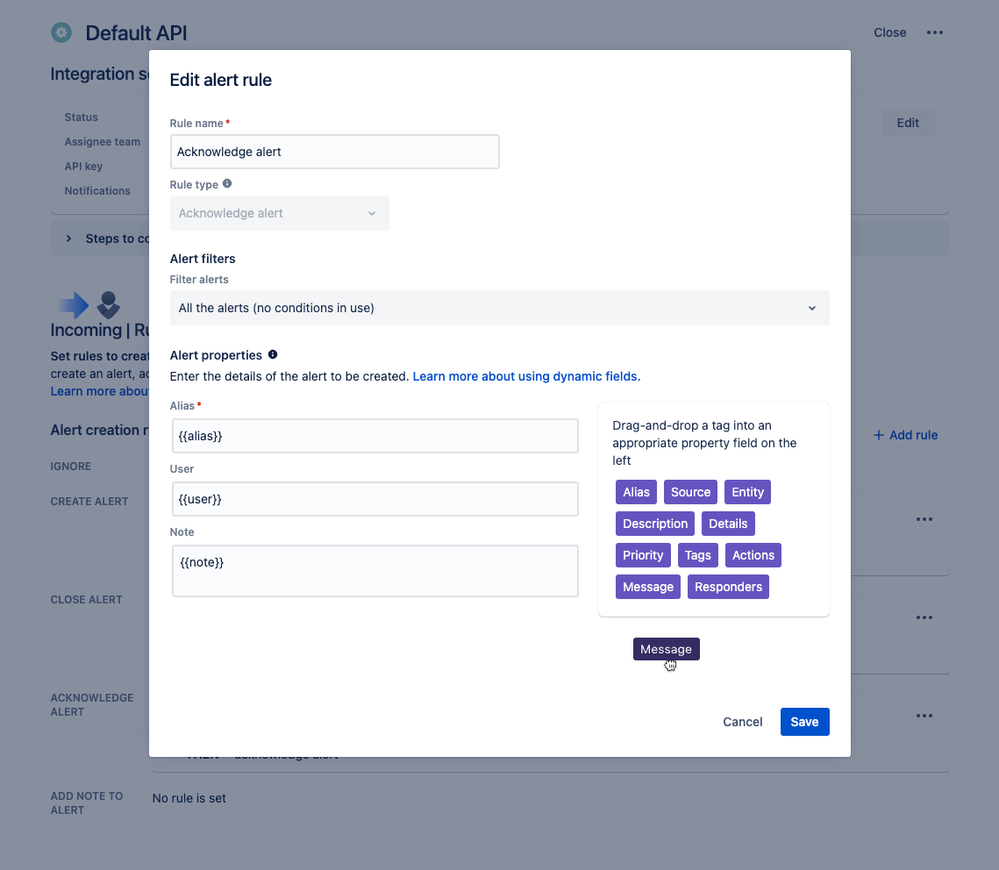Select the Priority tag
The width and height of the screenshot is (999, 870).
[x=643, y=555]
